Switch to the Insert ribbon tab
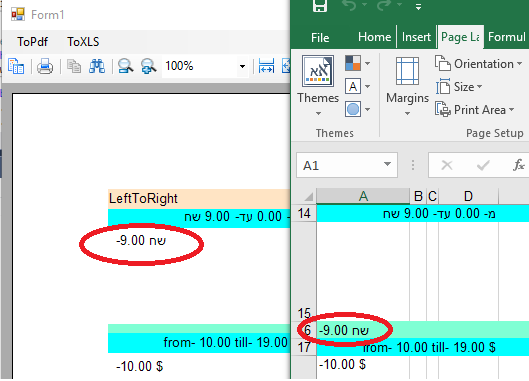This screenshot has width=529, height=381. [x=416, y=37]
